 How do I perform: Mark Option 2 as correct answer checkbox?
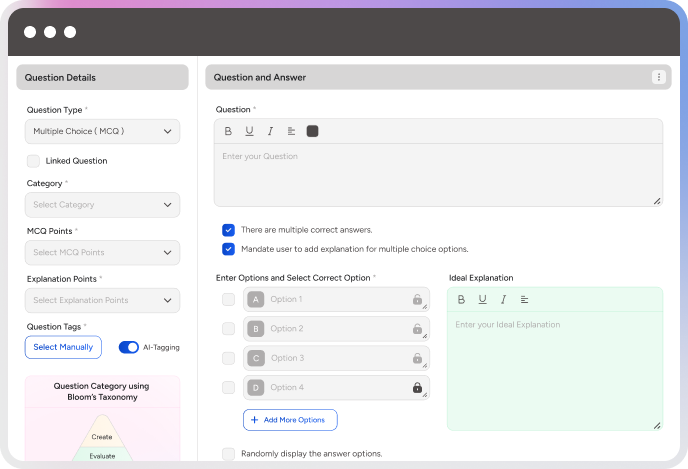229,329
